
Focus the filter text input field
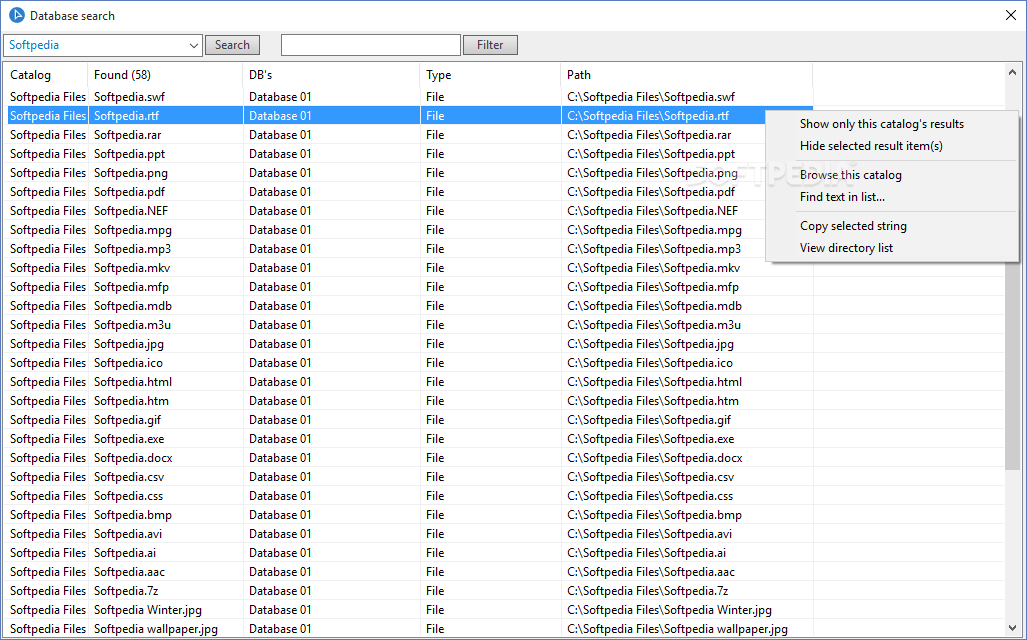tap(371, 45)
